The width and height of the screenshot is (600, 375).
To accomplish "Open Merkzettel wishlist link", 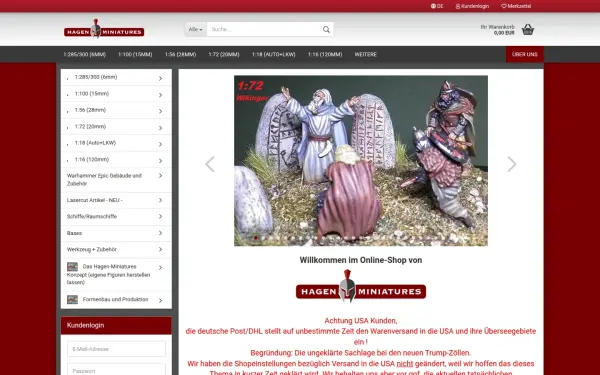I will coord(516,6).
